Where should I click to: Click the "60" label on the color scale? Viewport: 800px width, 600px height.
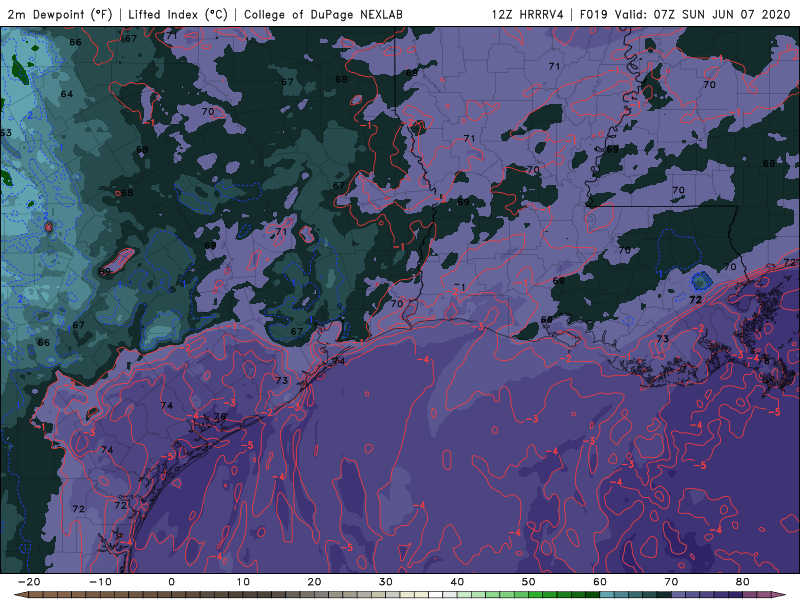600,582
